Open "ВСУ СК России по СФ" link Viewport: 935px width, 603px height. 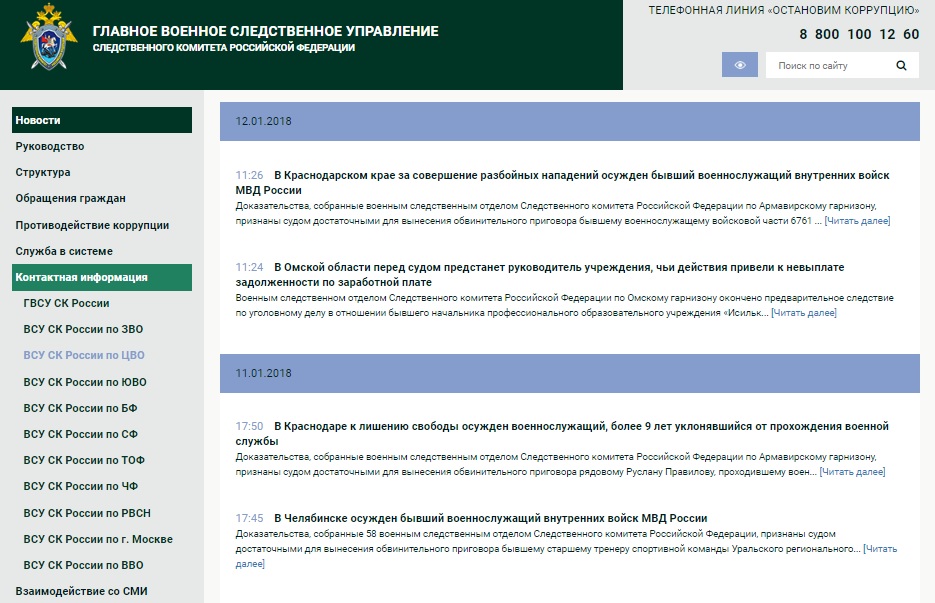pyautogui.click(x=81, y=434)
